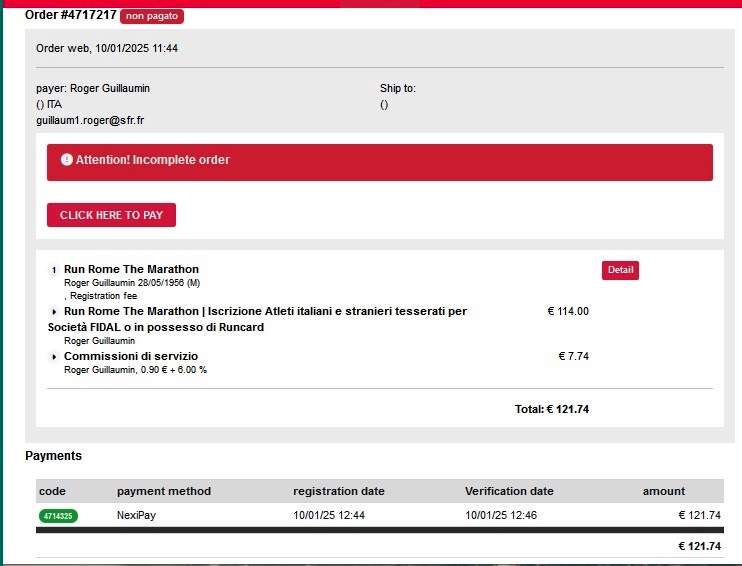The image size is (742, 566).
Task: Select the 'code' column header
Action: [x=52, y=491]
